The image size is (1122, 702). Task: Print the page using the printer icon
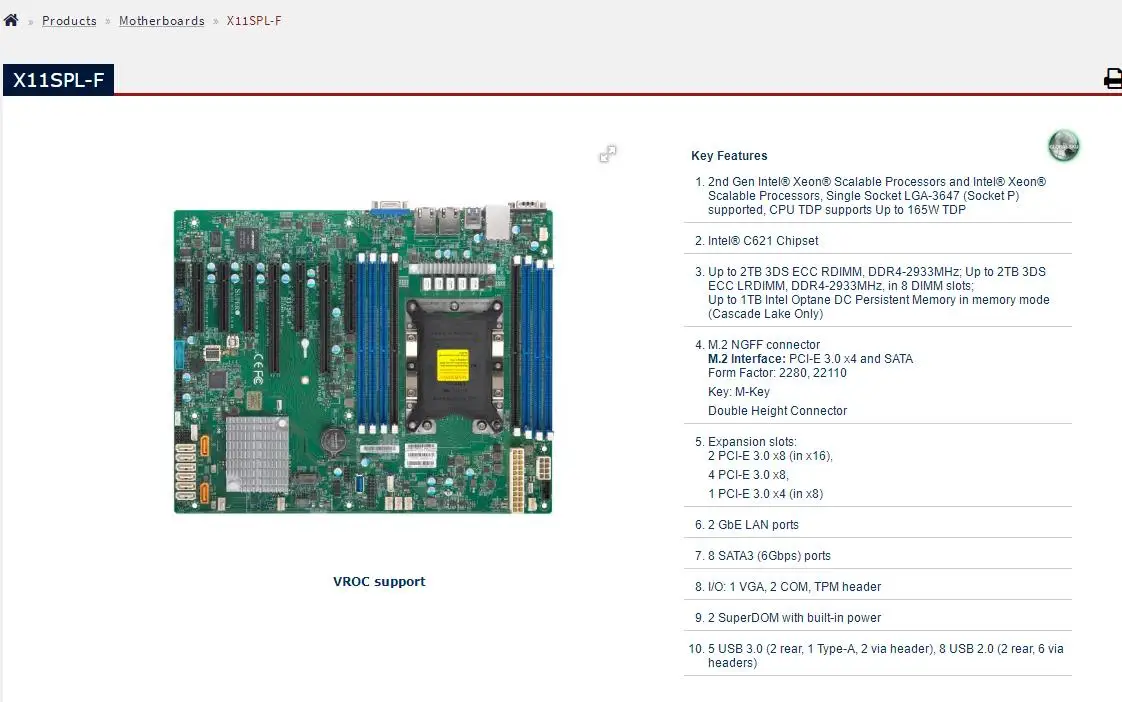[x=1113, y=79]
